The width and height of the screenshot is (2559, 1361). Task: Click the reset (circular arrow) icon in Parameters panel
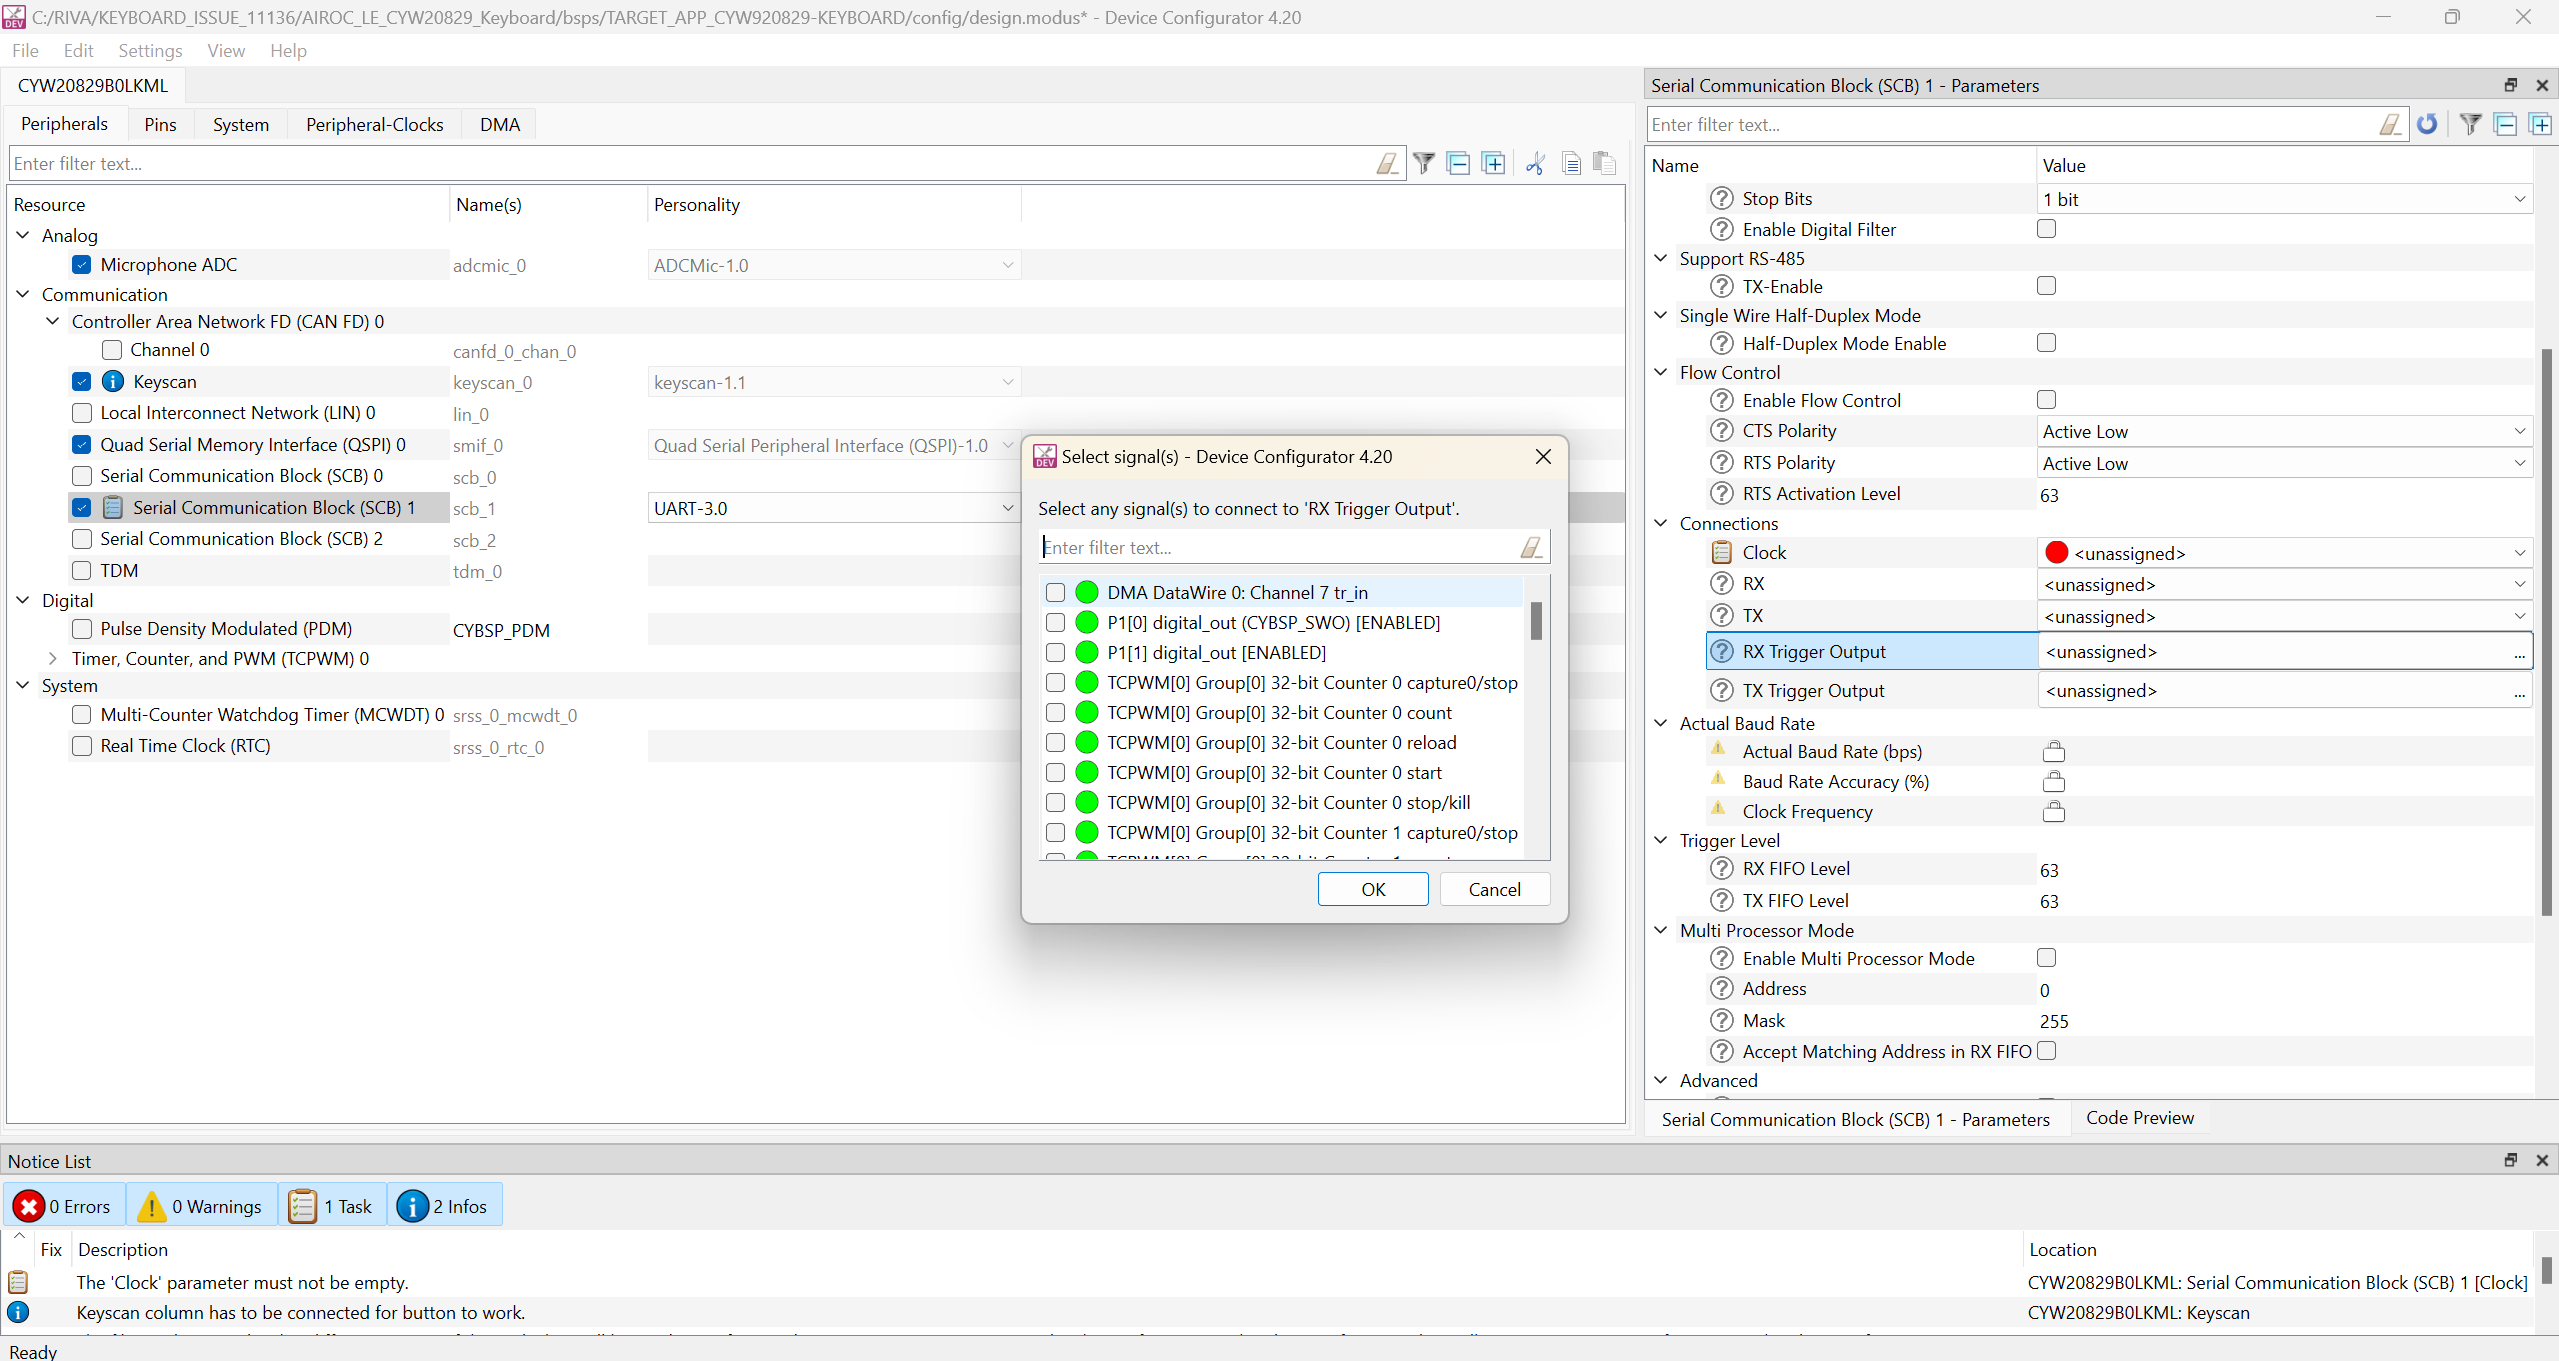pyautogui.click(x=2427, y=125)
